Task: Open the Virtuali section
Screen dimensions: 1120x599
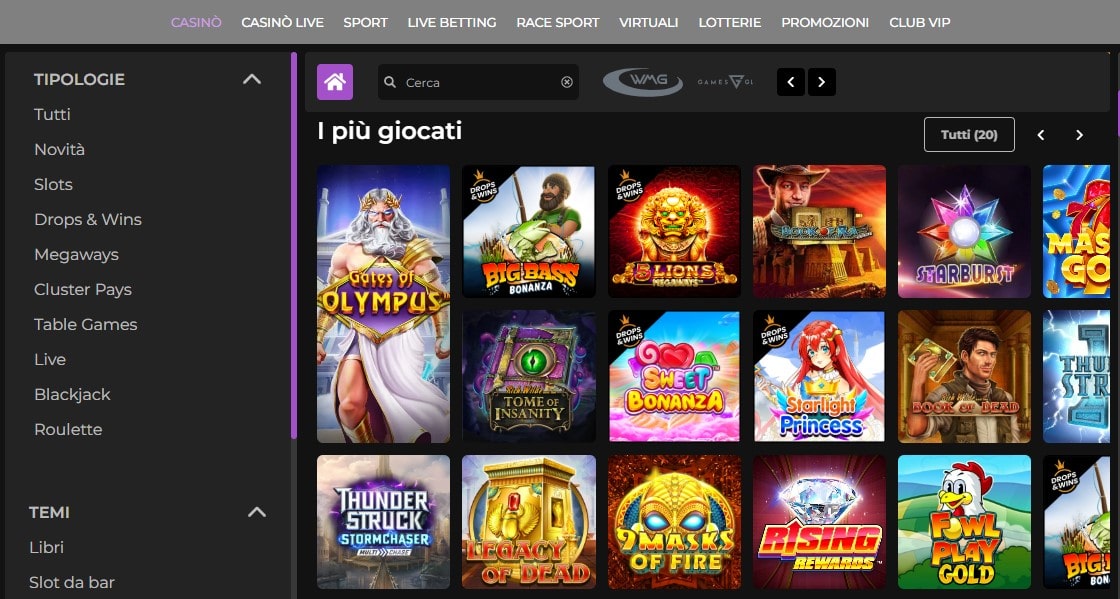Action: coord(649,22)
